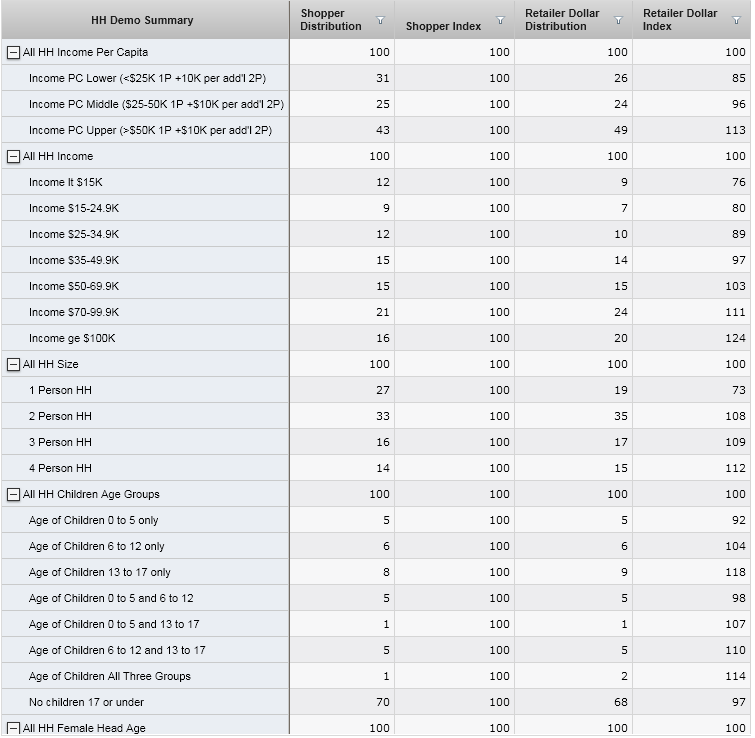This screenshot has height=738, width=755.
Task: Click Retailer Dollar Index value 124
Action: coord(735,338)
